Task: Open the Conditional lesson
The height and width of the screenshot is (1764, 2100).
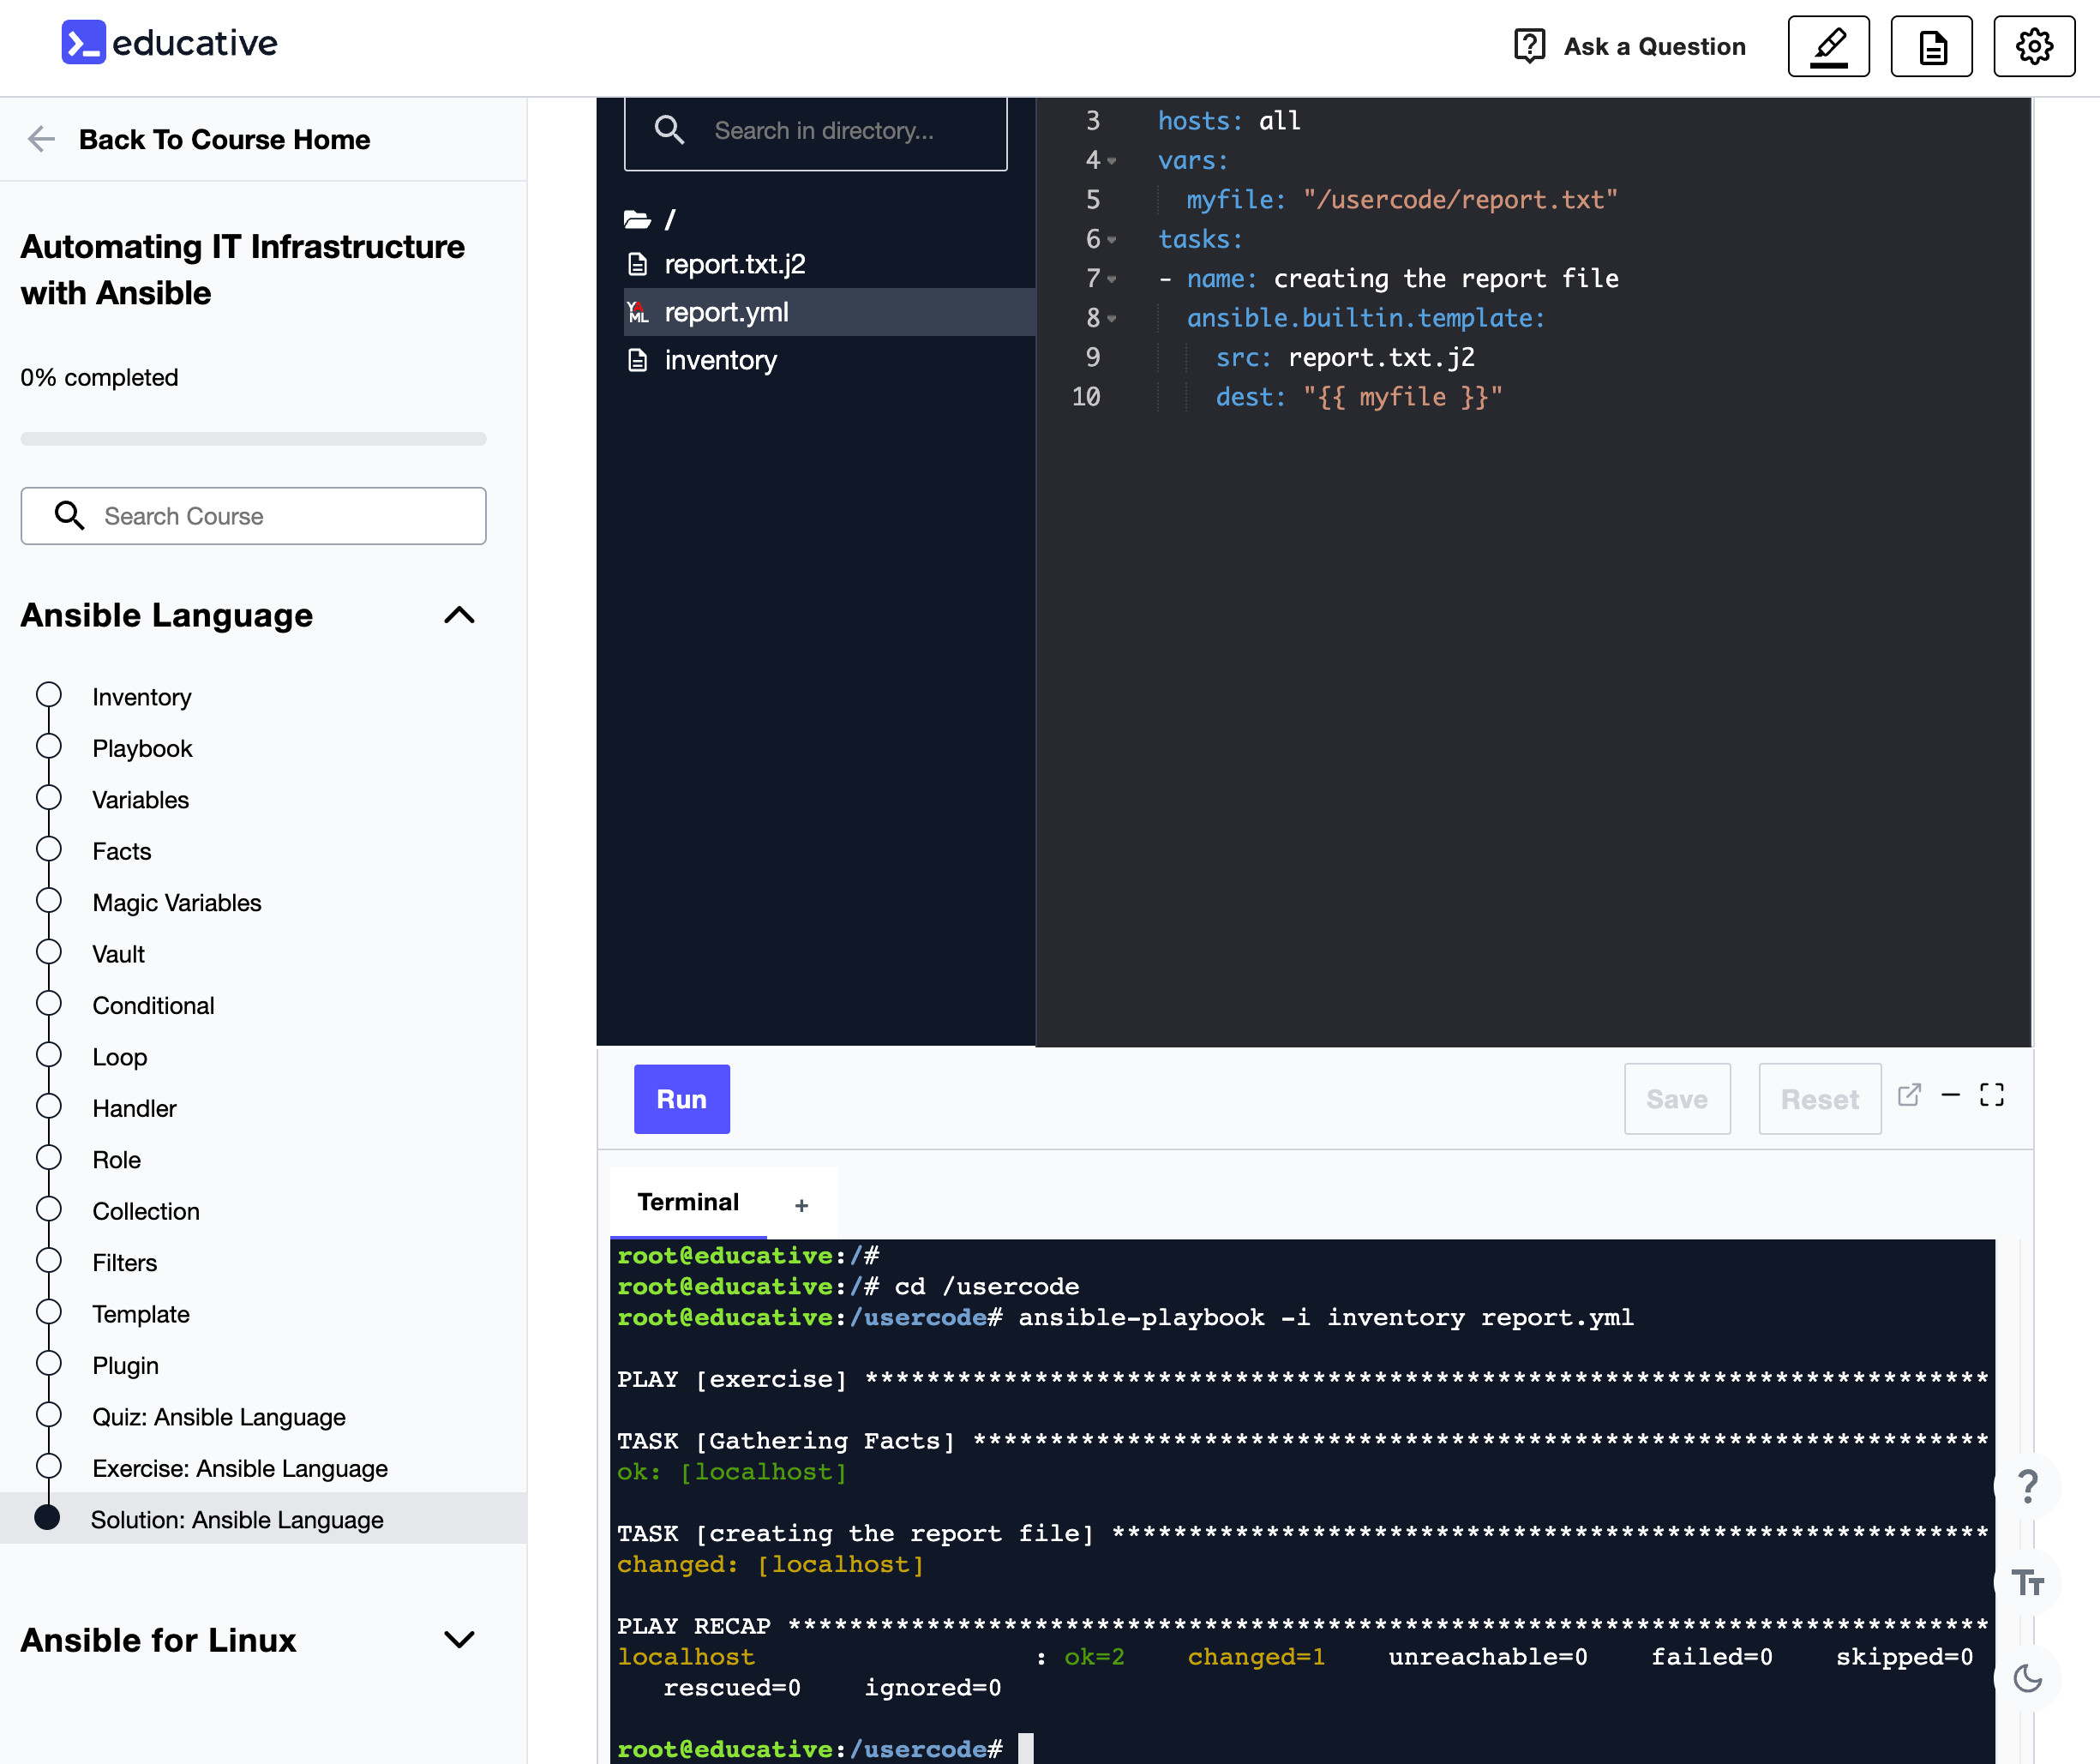Action: (153, 1005)
